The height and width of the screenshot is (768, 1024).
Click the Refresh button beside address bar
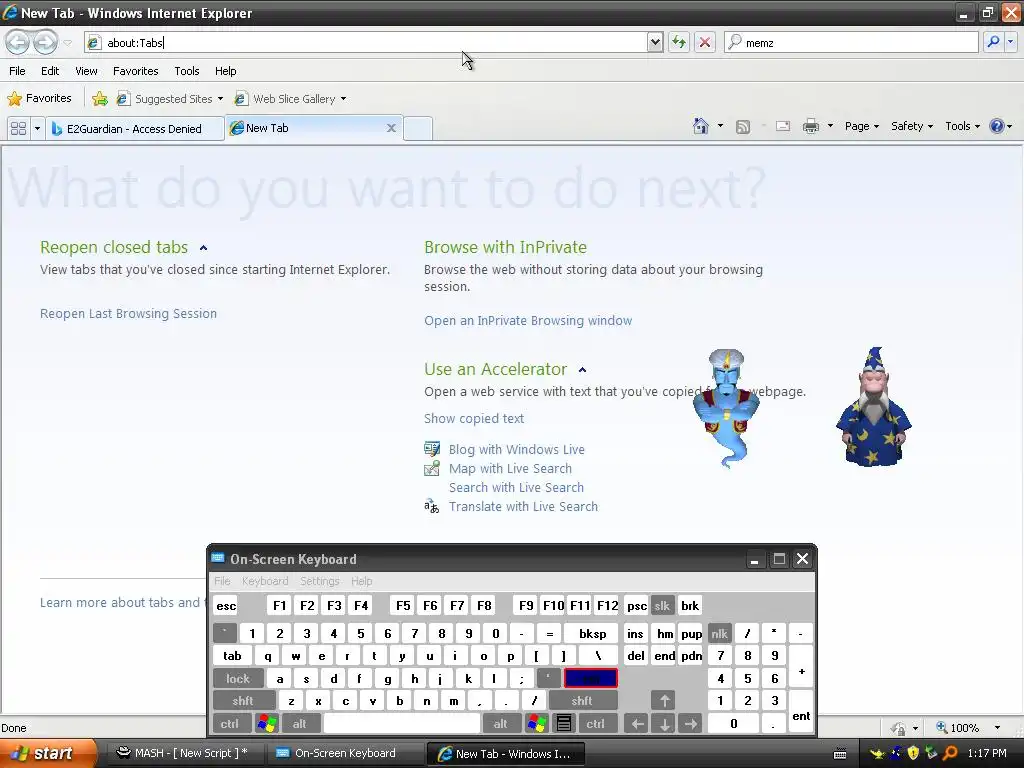click(x=679, y=42)
